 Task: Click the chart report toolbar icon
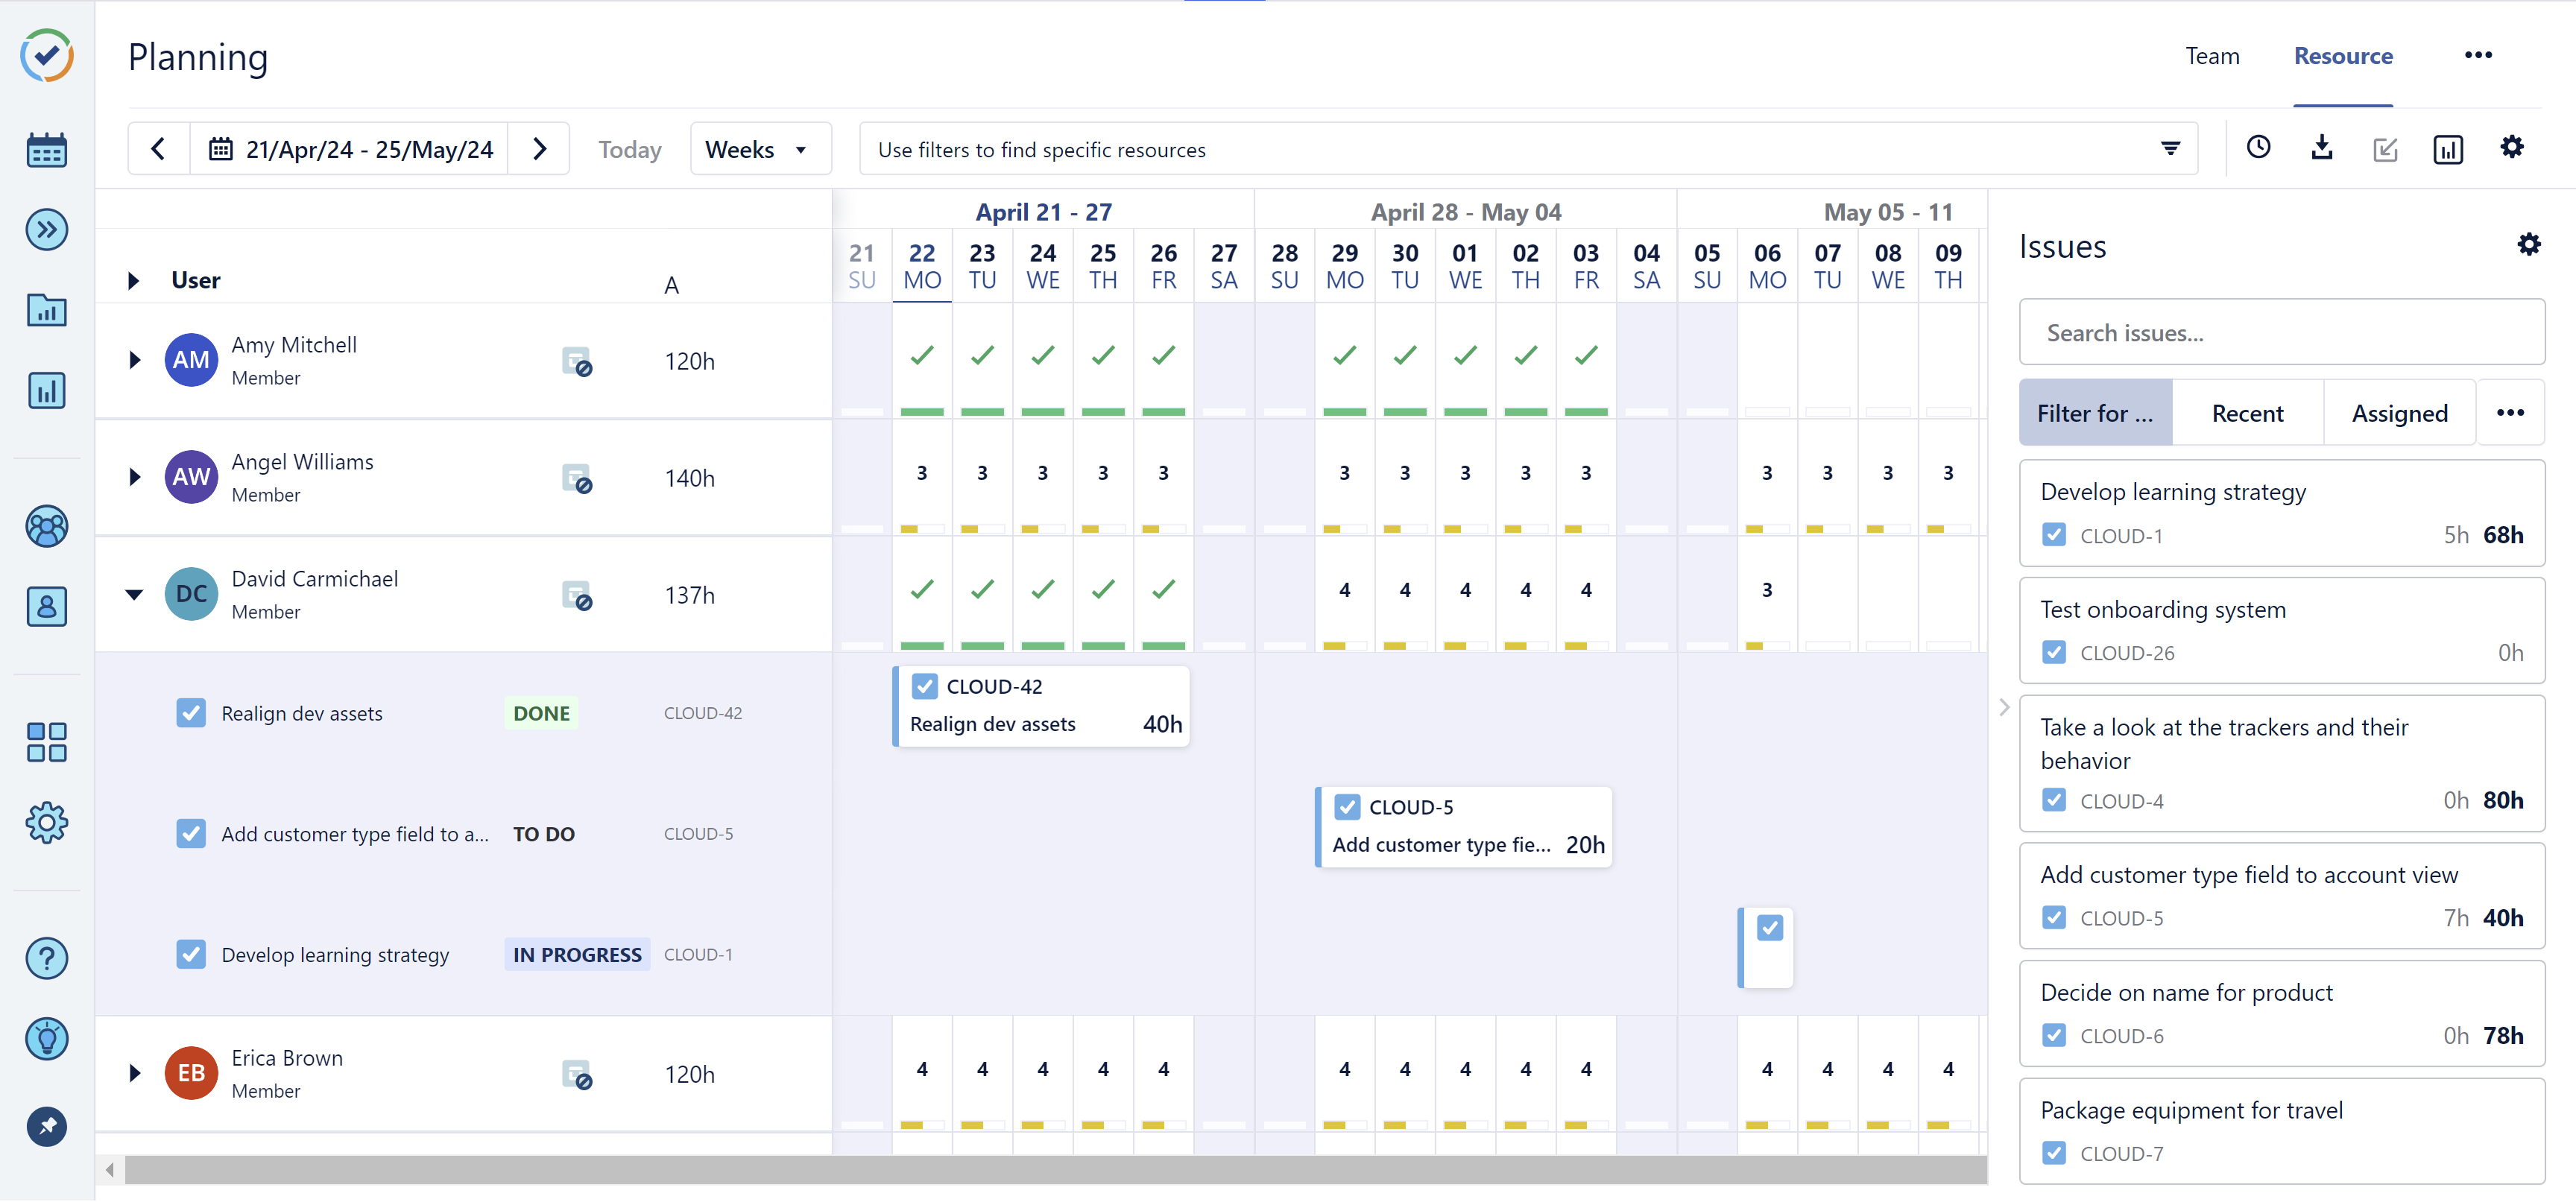tap(2448, 149)
